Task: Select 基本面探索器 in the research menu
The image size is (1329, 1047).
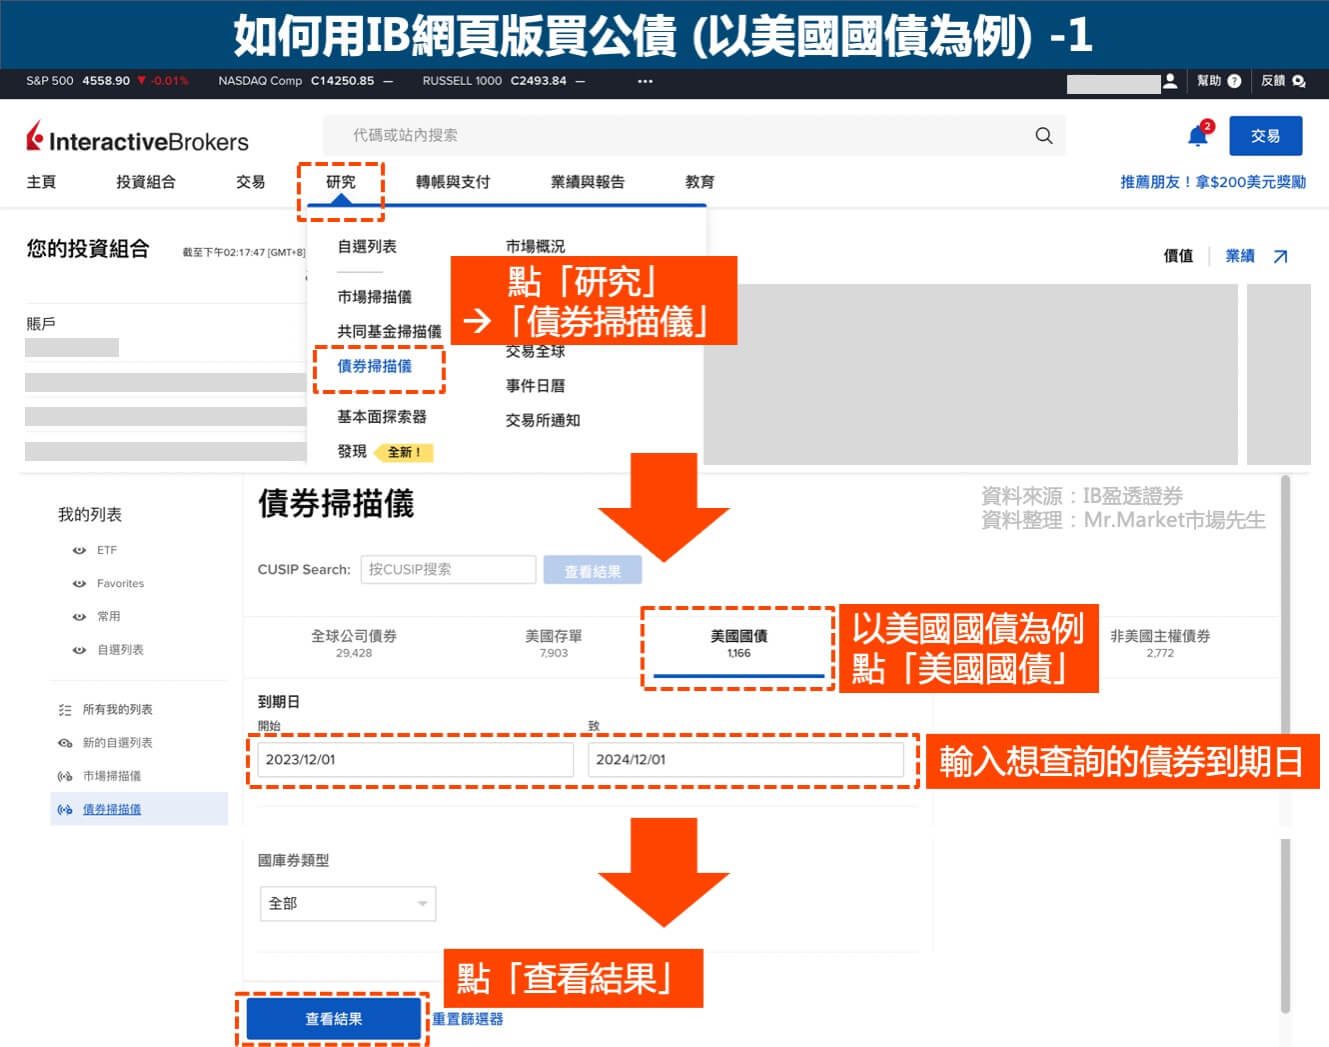Action: point(382,416)
